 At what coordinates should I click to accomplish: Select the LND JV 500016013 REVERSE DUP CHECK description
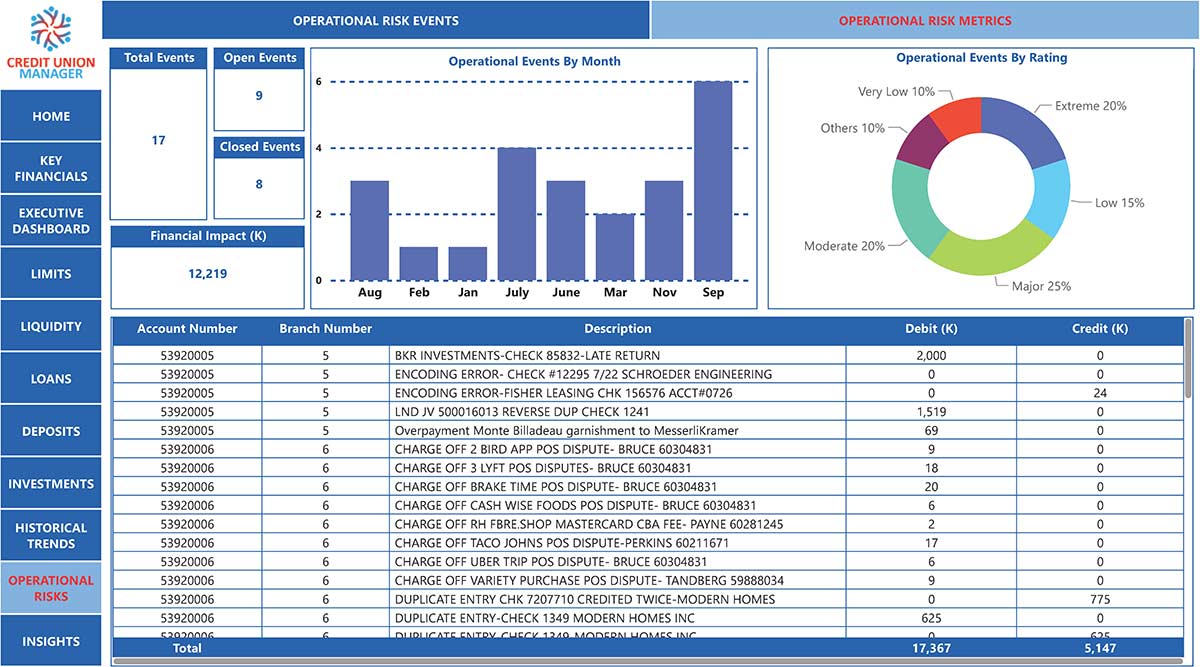click(x=522, y=412)
